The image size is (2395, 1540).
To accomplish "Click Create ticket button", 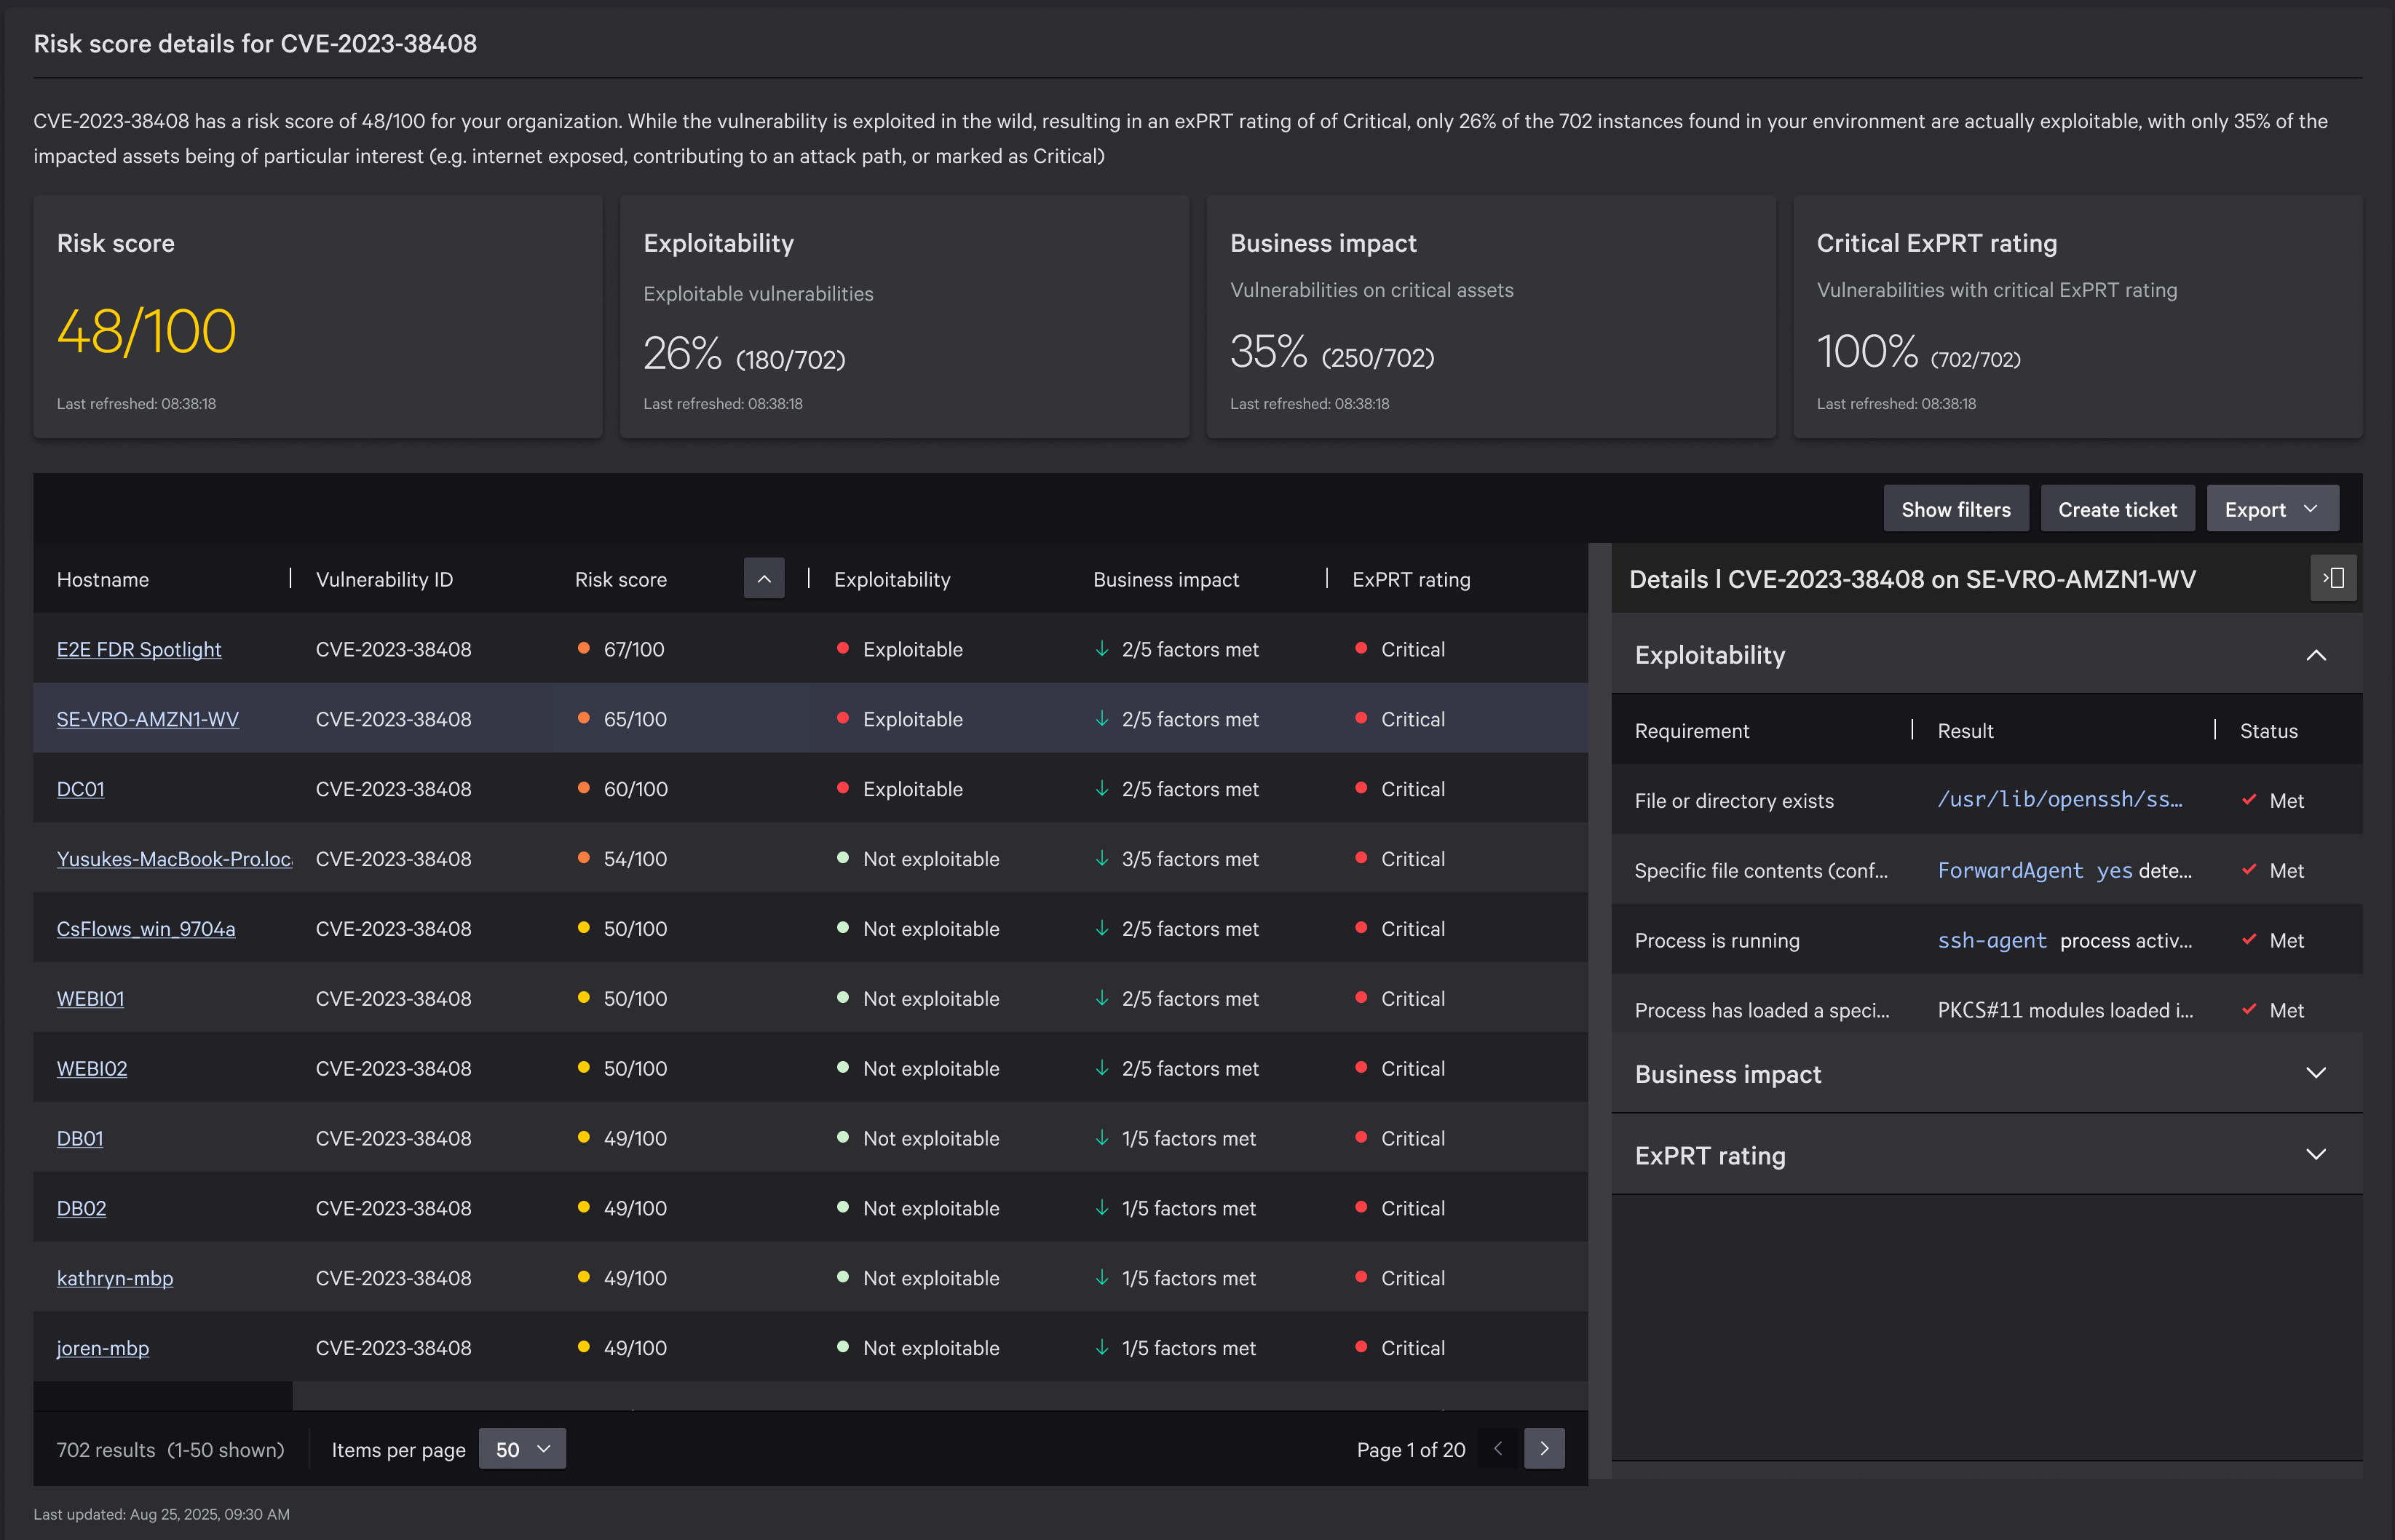I will pyautogui.click(x=2116, y=510).
